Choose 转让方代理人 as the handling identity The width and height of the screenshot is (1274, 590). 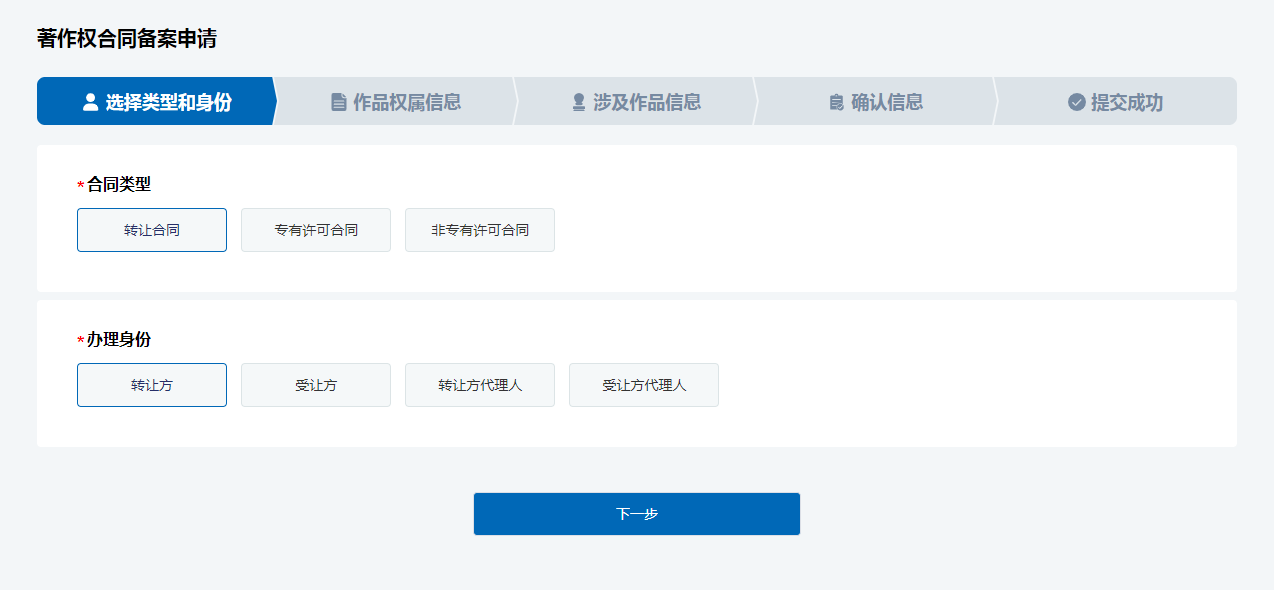point(479,384)
